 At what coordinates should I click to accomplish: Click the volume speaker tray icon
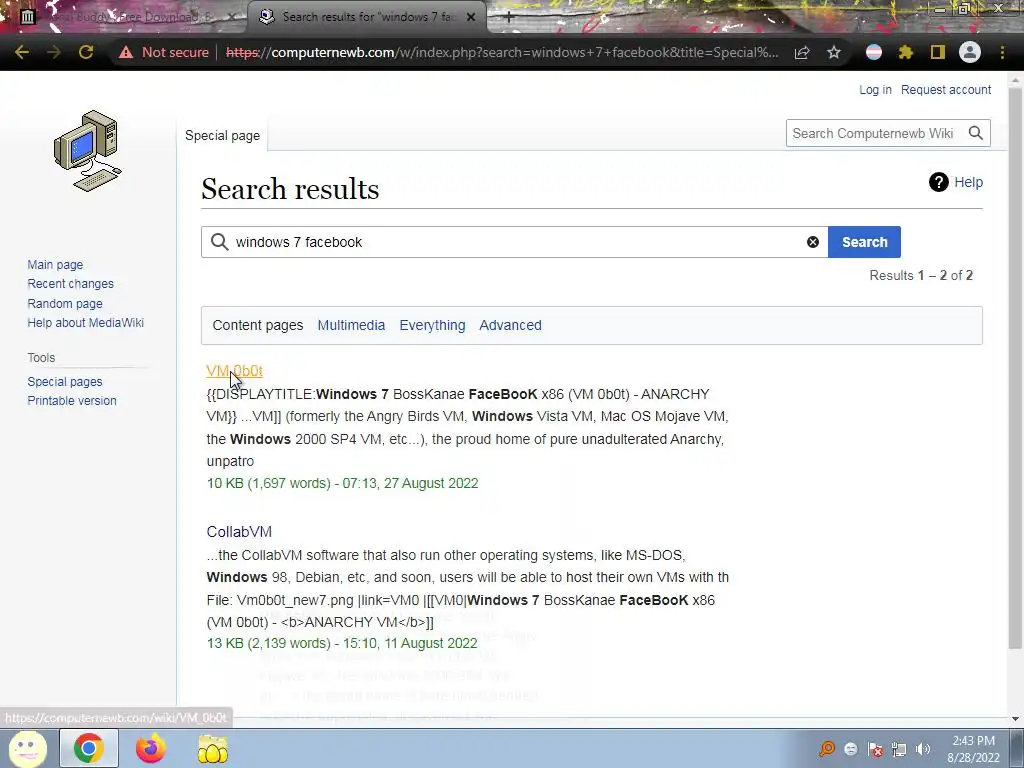click(x=923, y=749)
